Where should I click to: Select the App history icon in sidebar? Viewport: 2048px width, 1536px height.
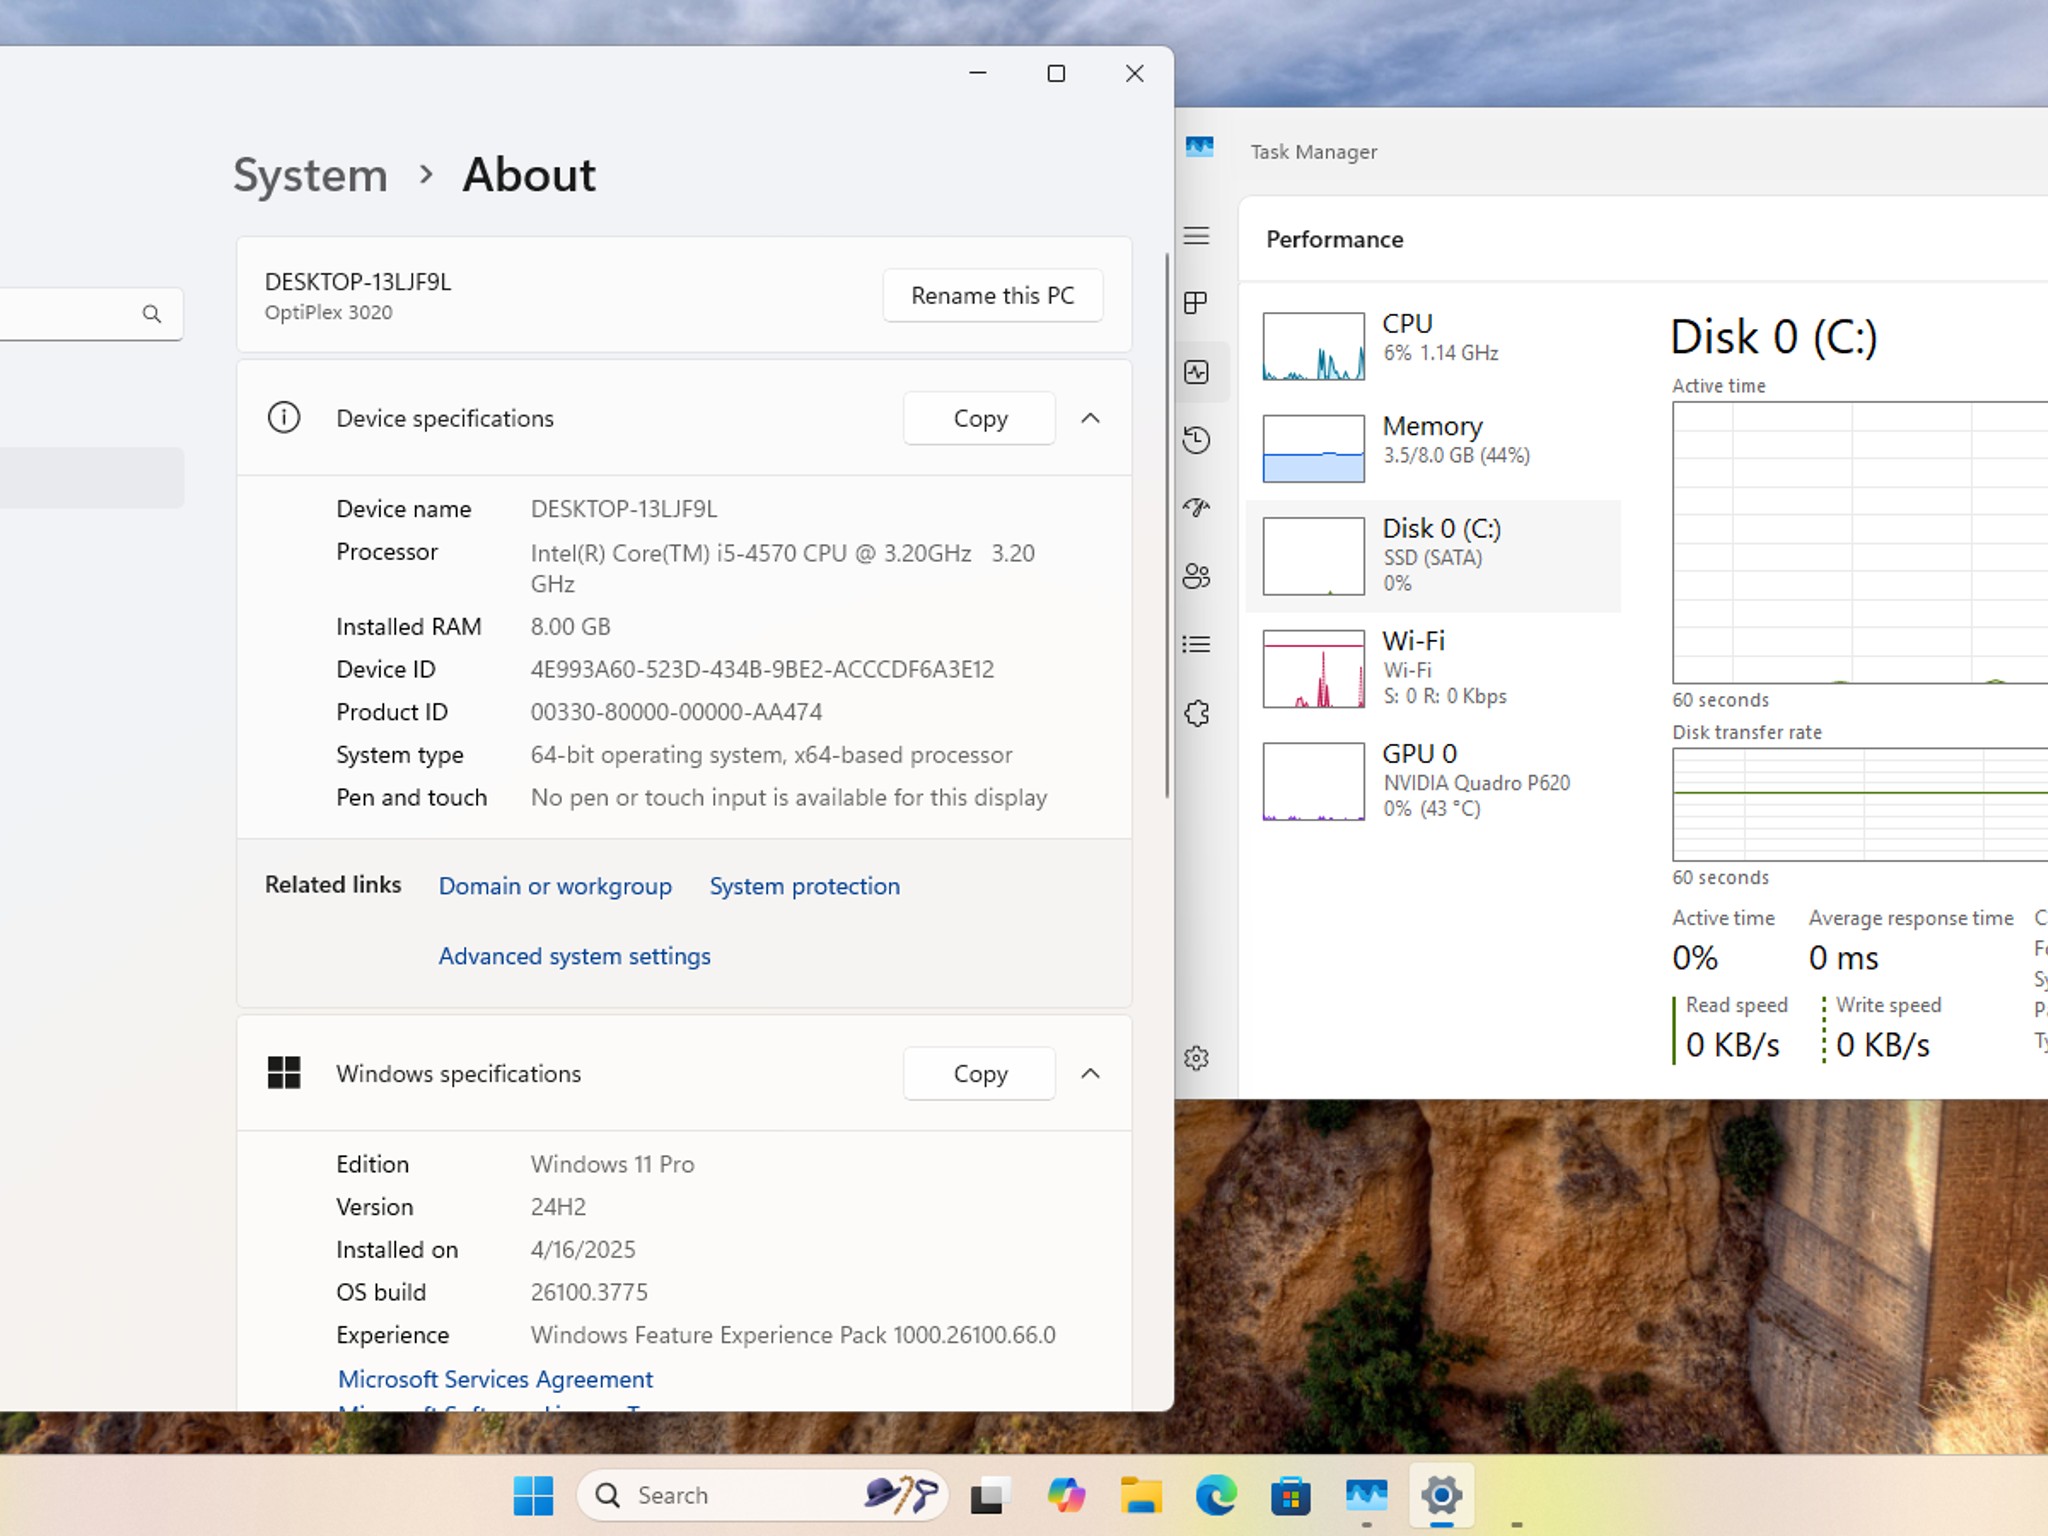(x=1196, y=440)
